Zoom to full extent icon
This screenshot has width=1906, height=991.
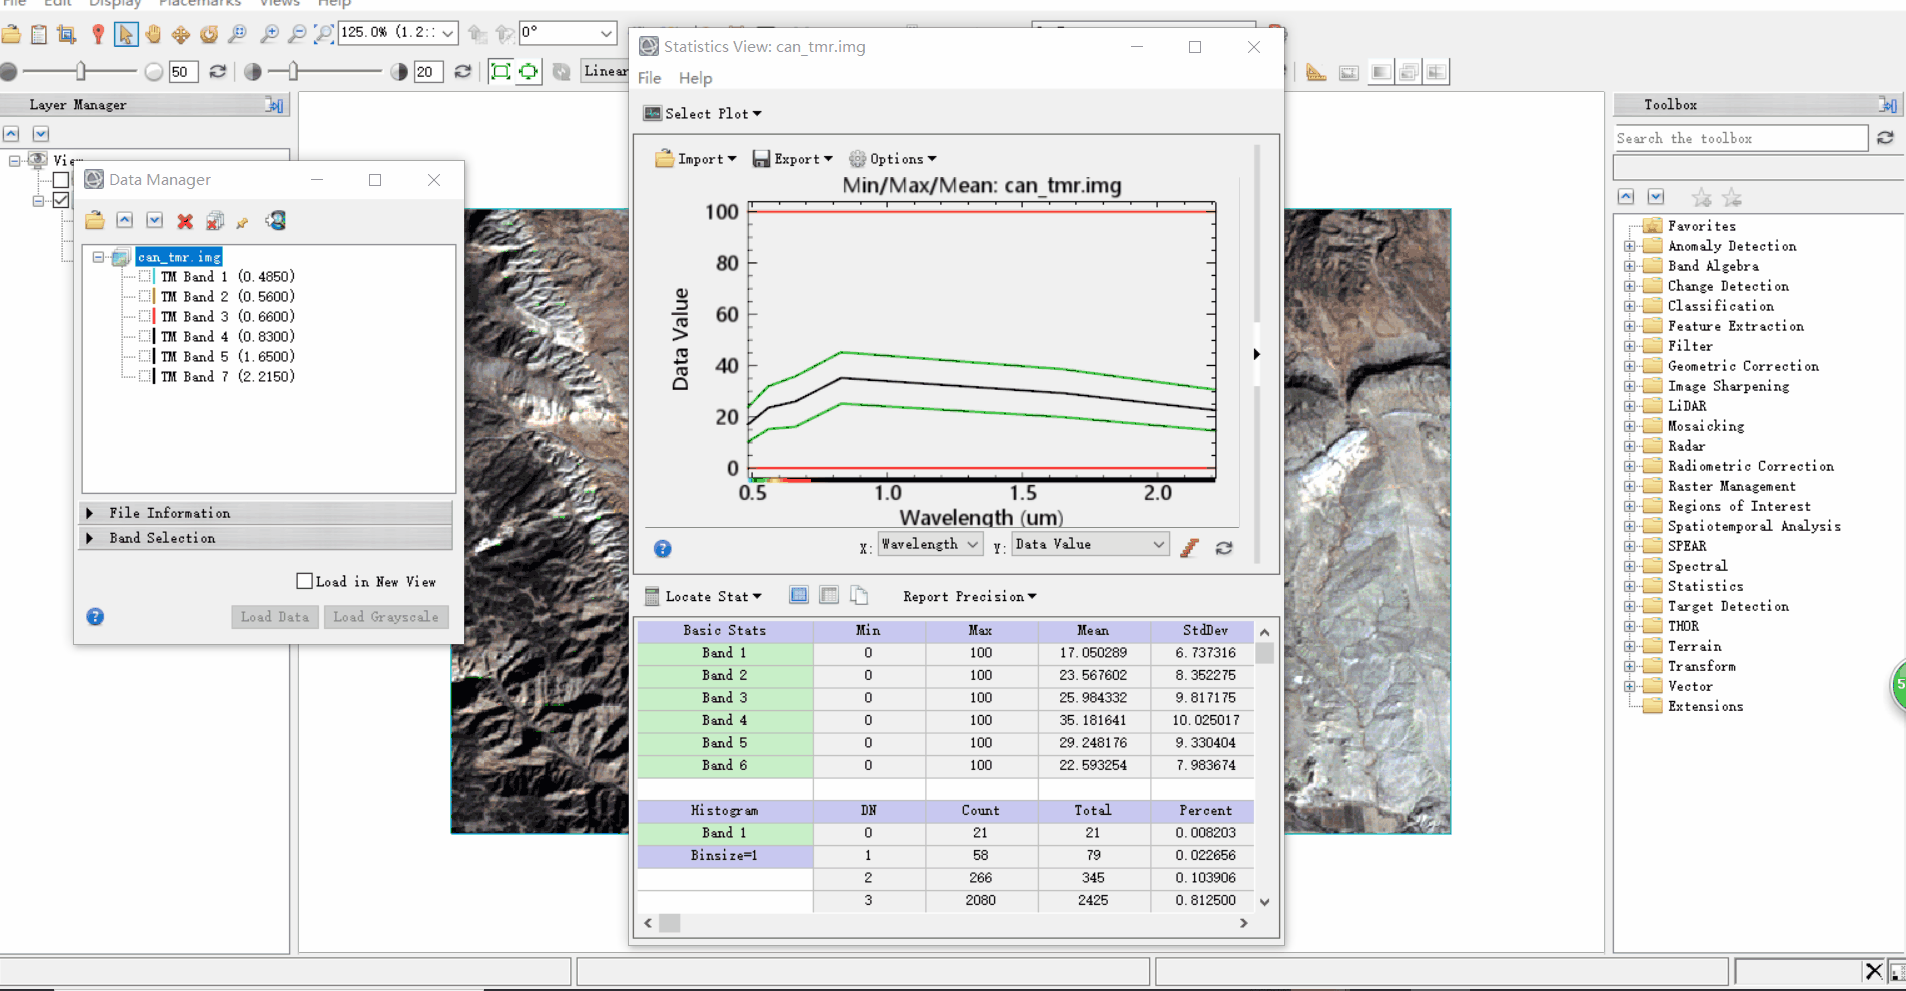(324, 35)
